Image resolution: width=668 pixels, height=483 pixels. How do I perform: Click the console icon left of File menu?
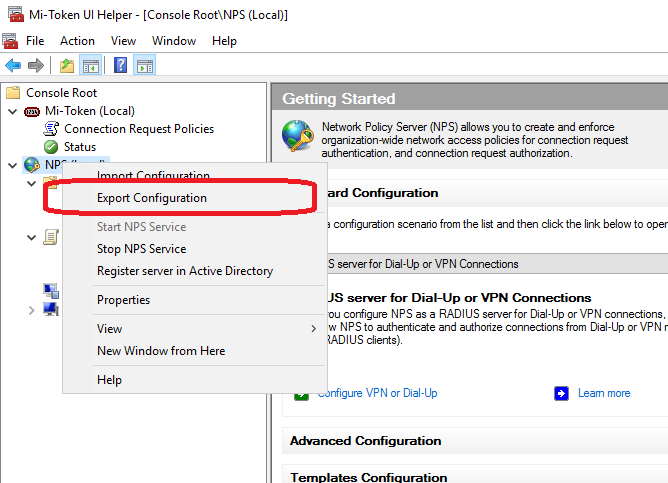tap(10, 41)
